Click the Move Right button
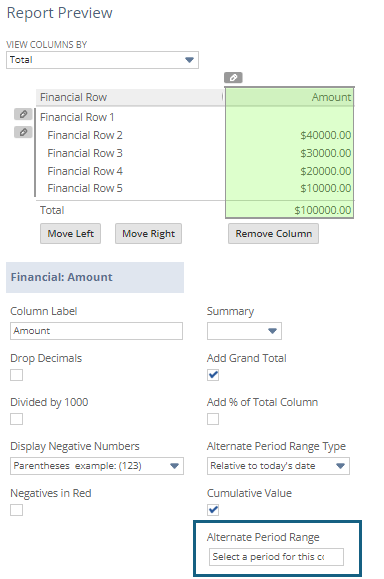Screen dimensions: 384x579 [x=148, y=233]
